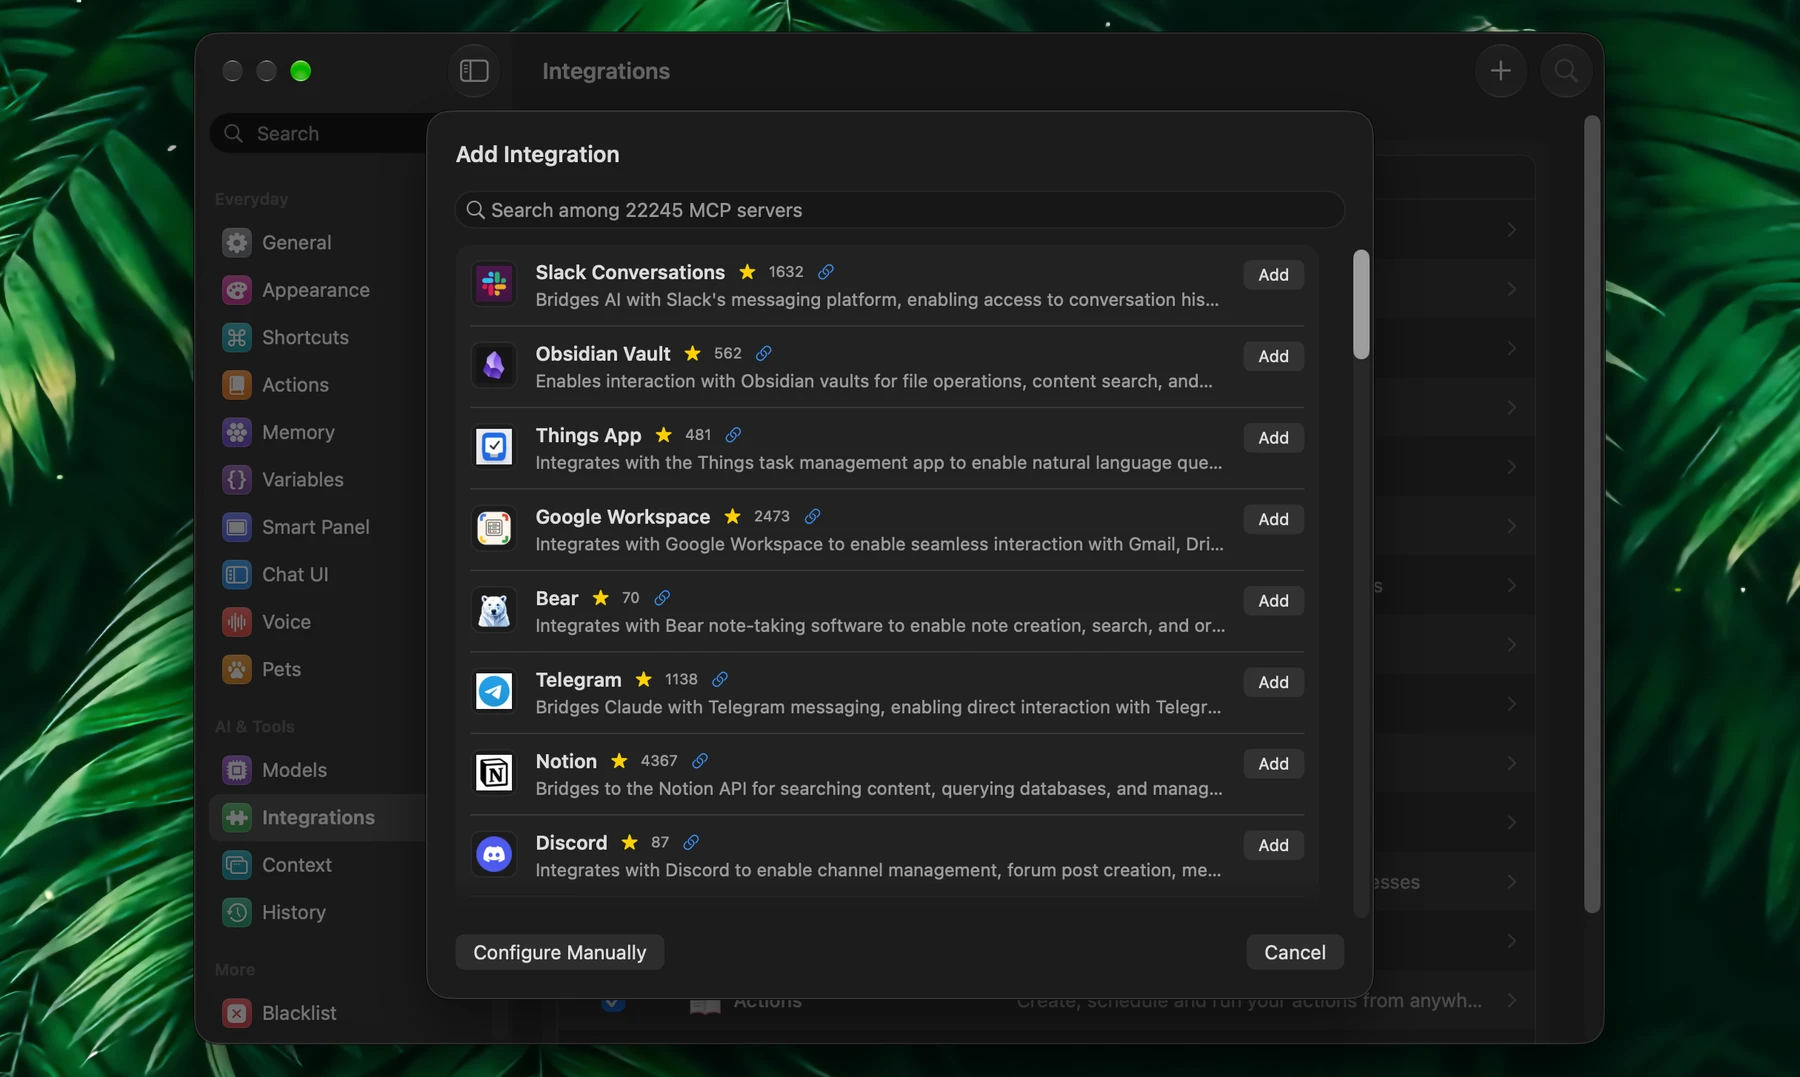Click the Discord logo icon

494,855
